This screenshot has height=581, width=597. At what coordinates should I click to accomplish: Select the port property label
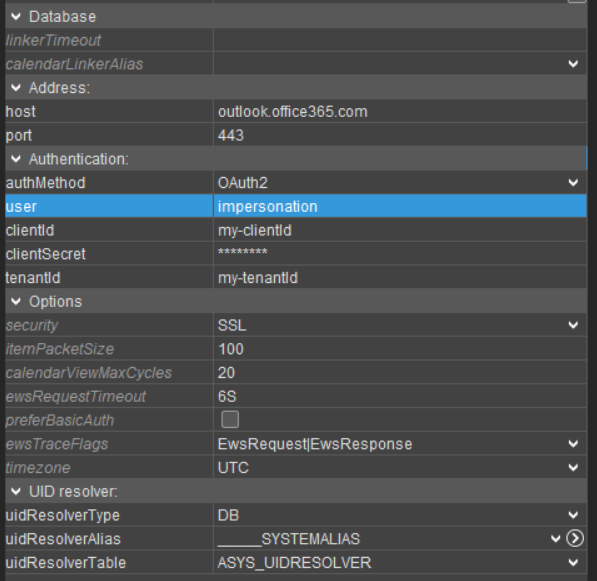(19, 136)
